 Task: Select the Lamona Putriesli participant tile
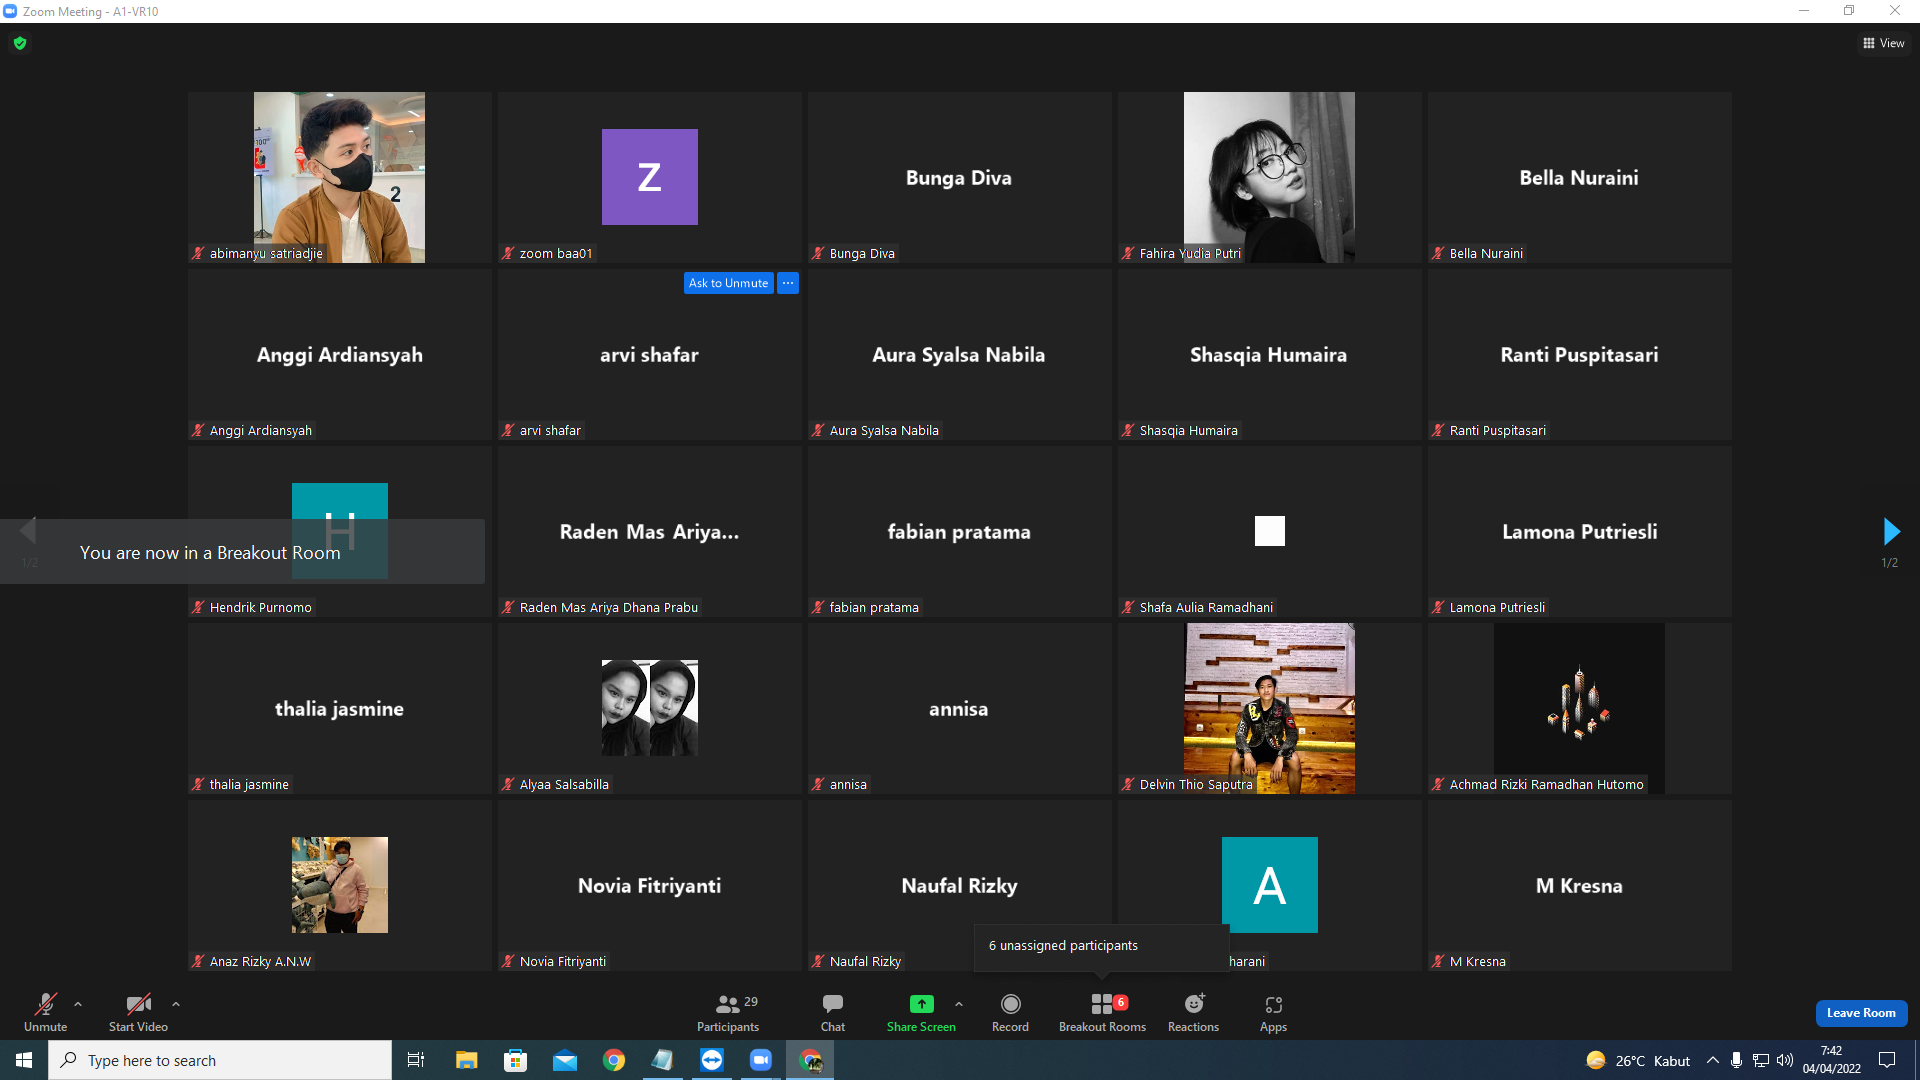coord(1580,531)
